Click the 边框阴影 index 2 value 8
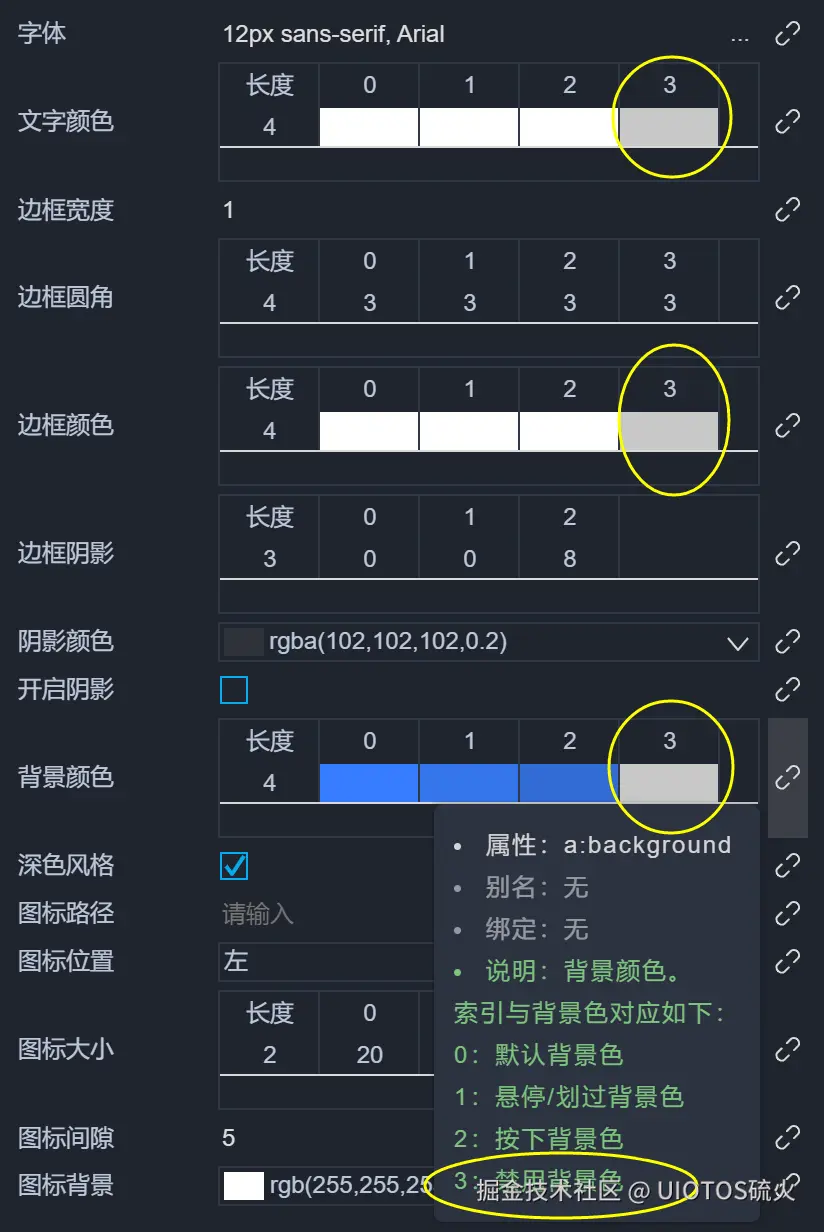 pos(569,559)
